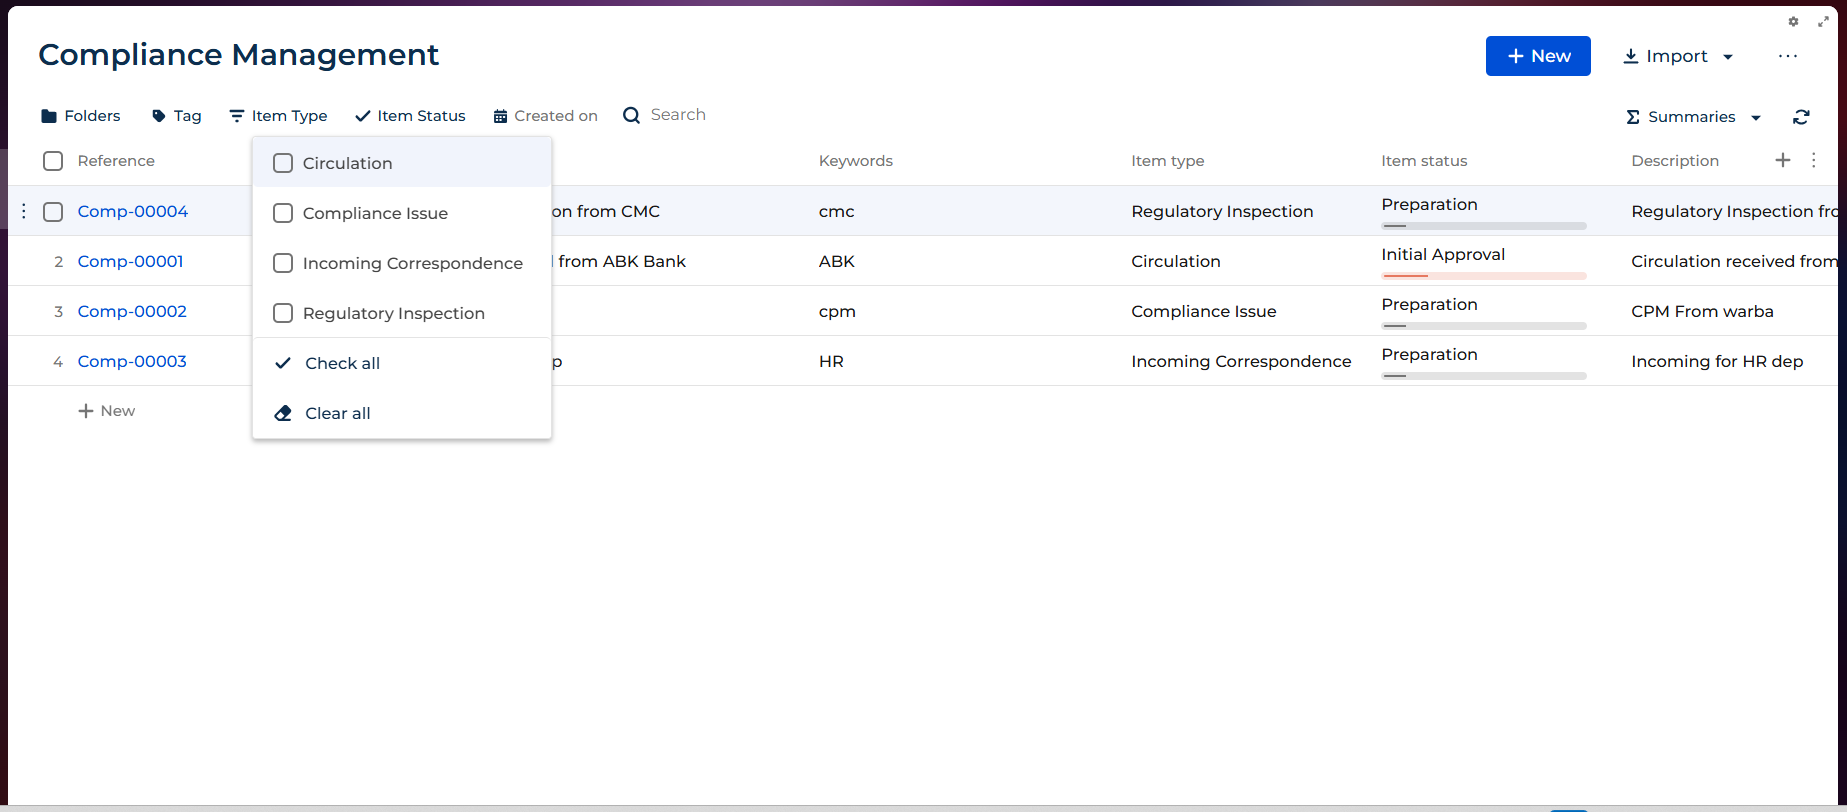Click the 'Compliance Issue' item type cell
Screen dimensions: 1847x812
(1204, 311)
